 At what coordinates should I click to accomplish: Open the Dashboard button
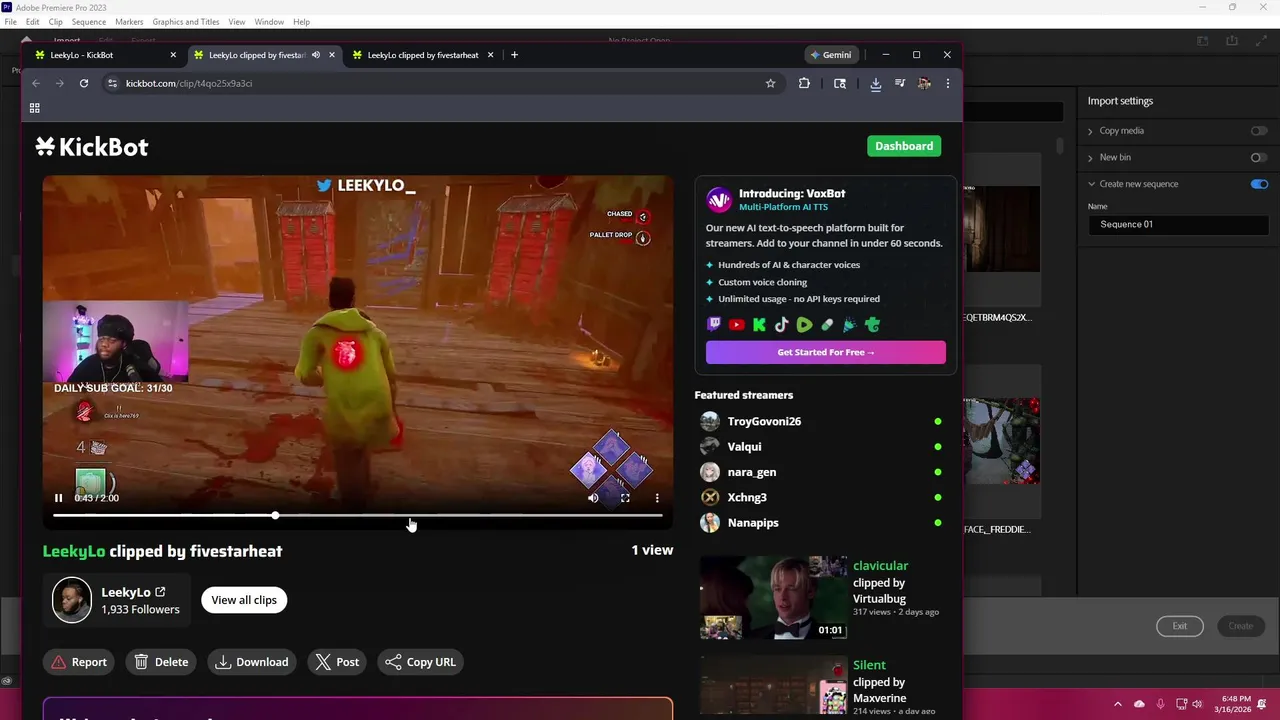click(904, 146)
